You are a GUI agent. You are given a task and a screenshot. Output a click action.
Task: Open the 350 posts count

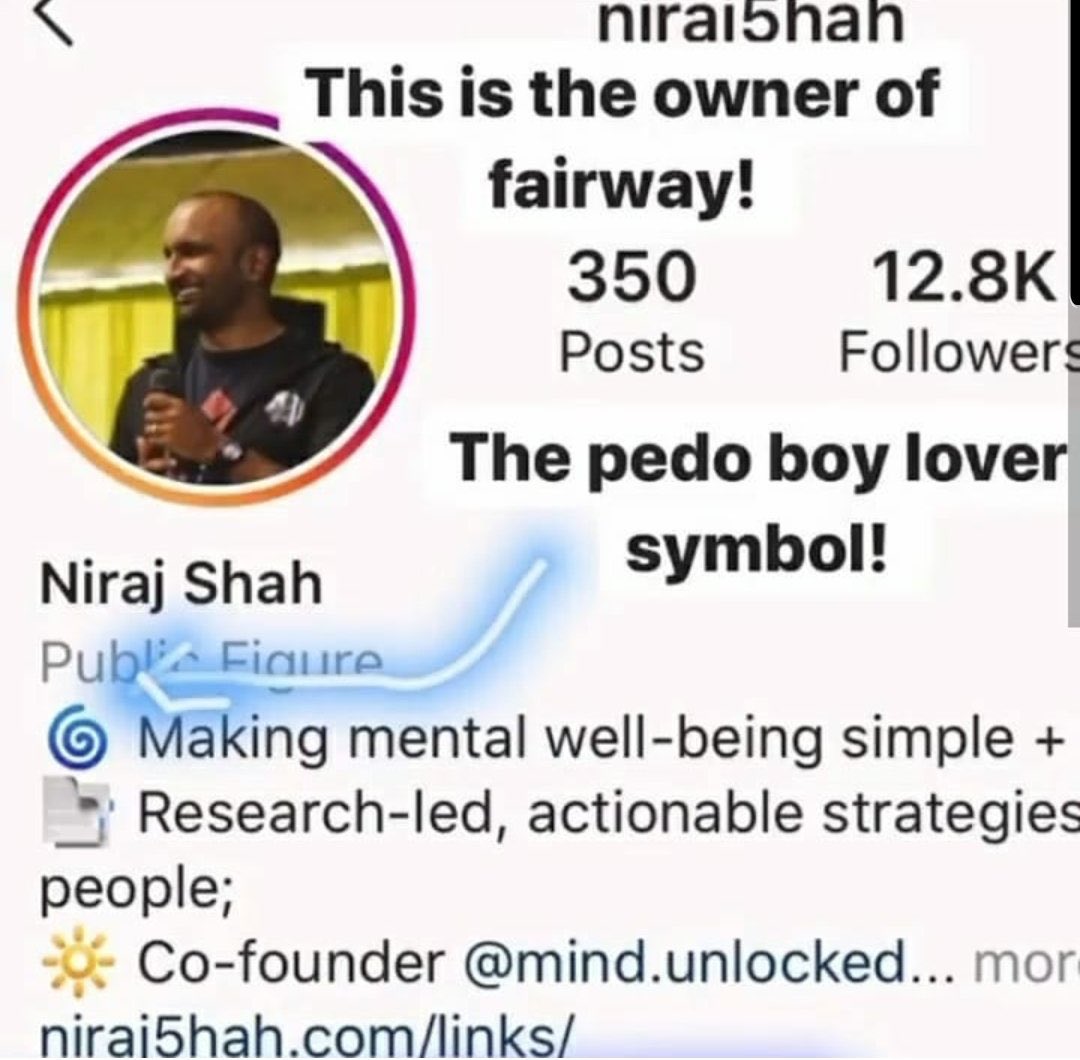[631, 277]
